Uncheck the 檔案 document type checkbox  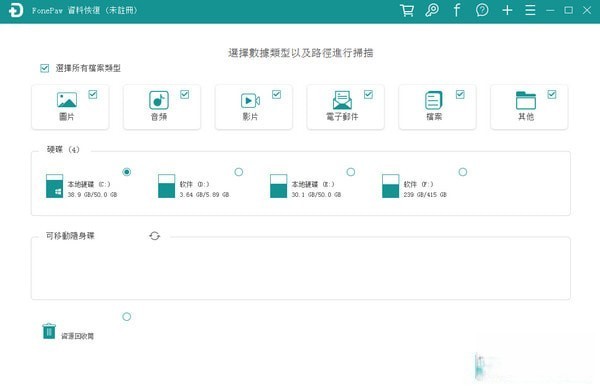click(x=460, y=94)
